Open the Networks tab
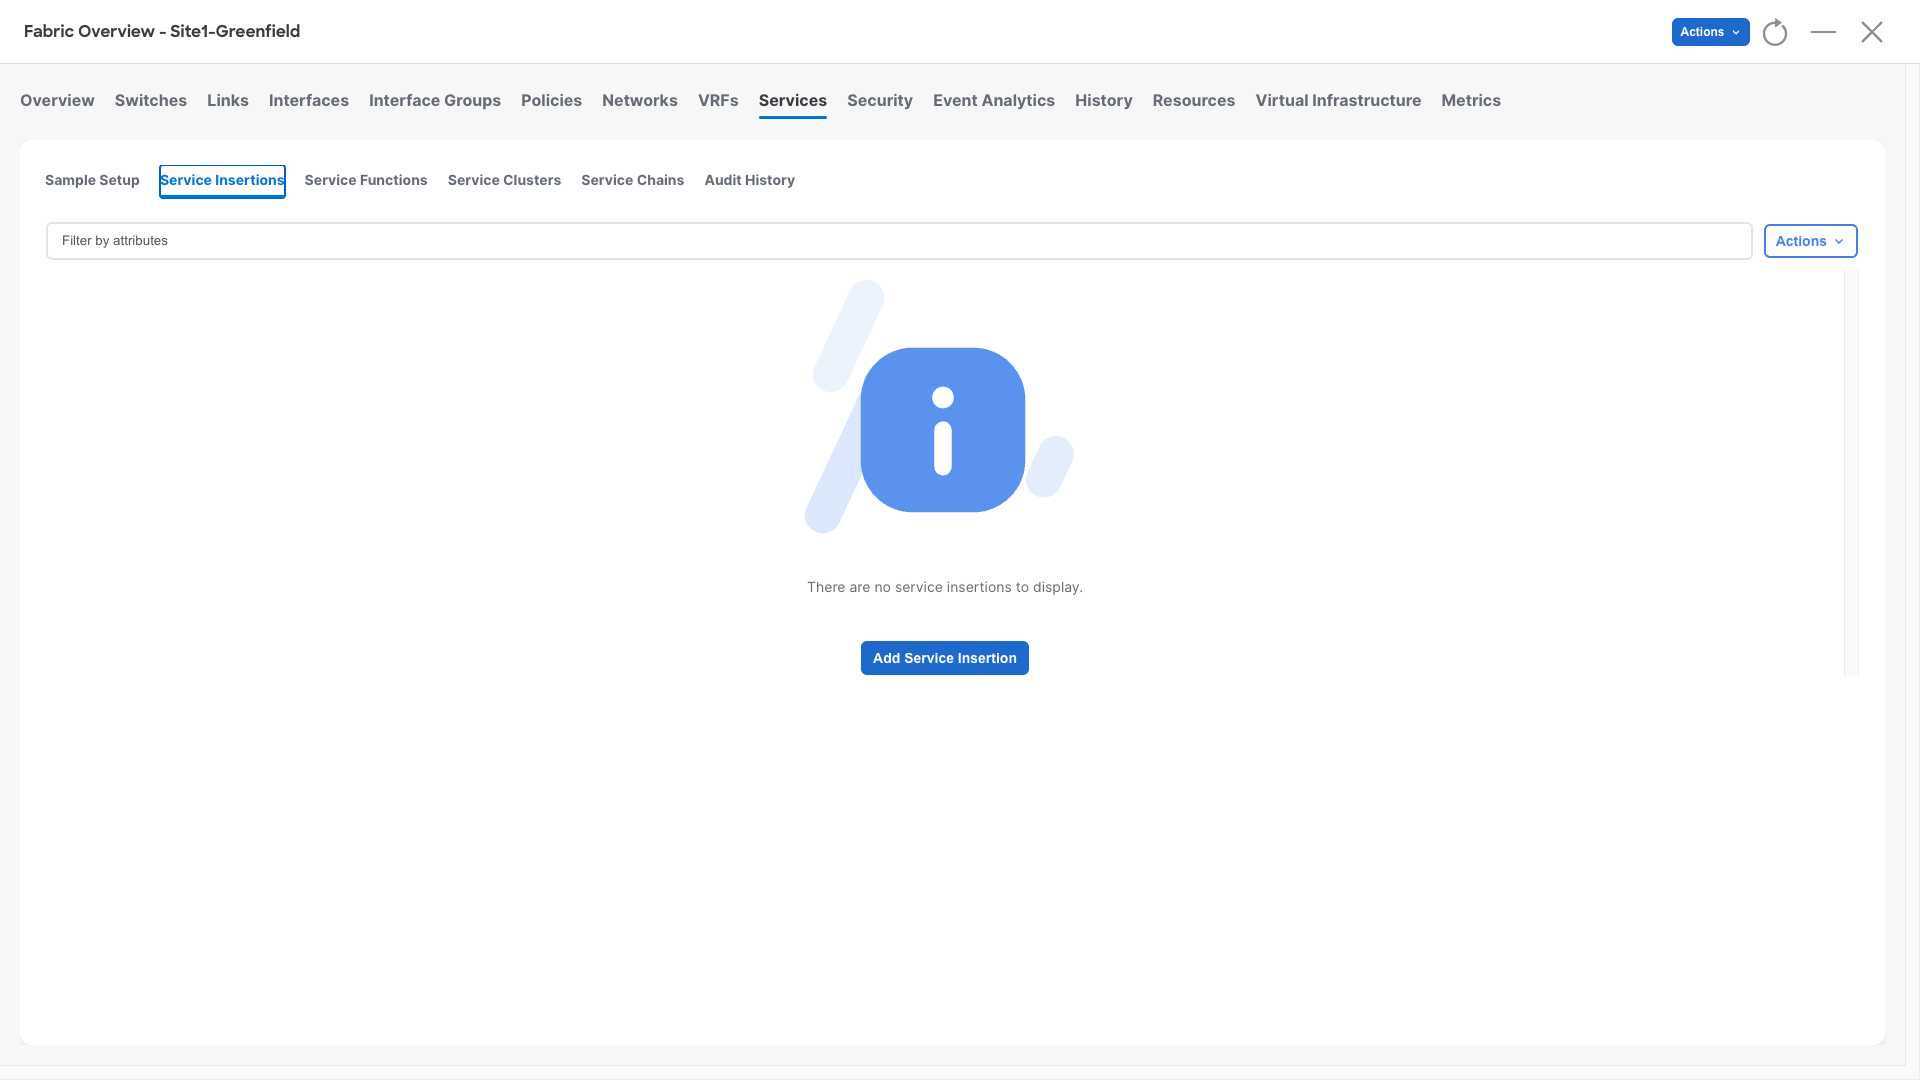The width and height of the screenshot is (1920, 1080). [x=640, y=100]
